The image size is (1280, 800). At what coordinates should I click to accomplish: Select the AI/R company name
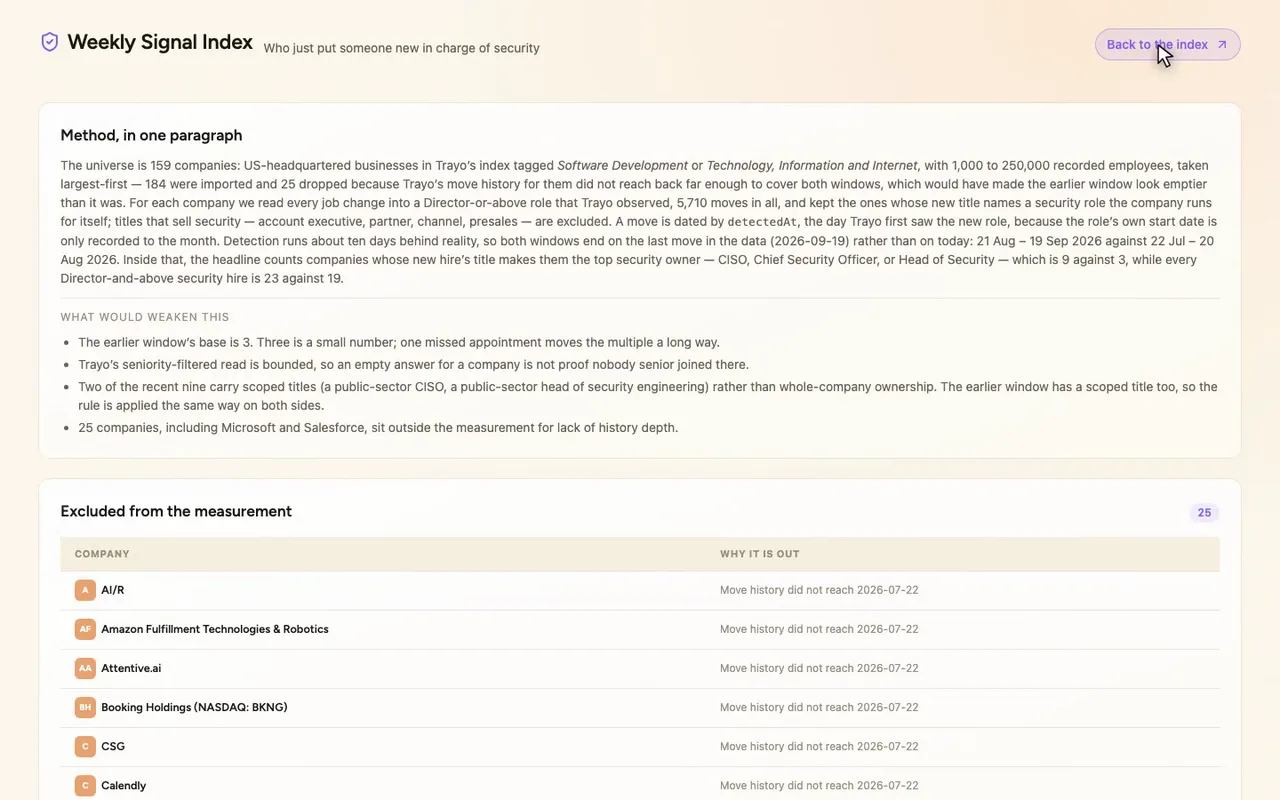[x=113, y=590]
